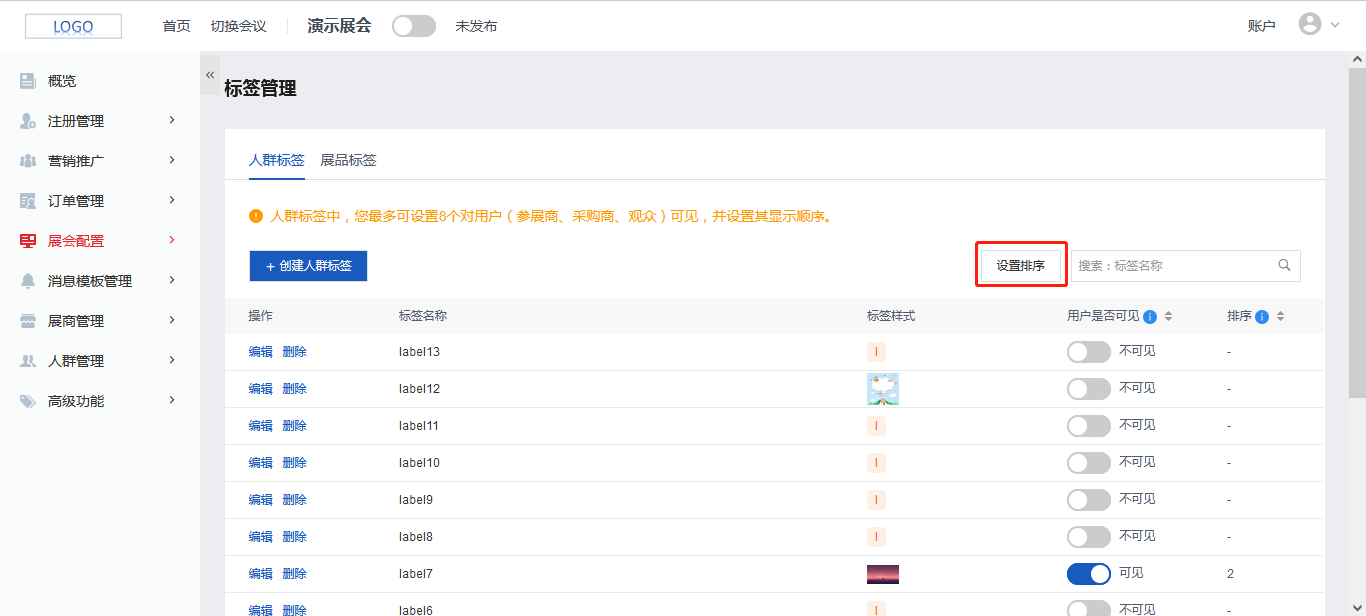Click the 设置排序 button
This screenshot has height=616, width=1366.
[1021, 266]
